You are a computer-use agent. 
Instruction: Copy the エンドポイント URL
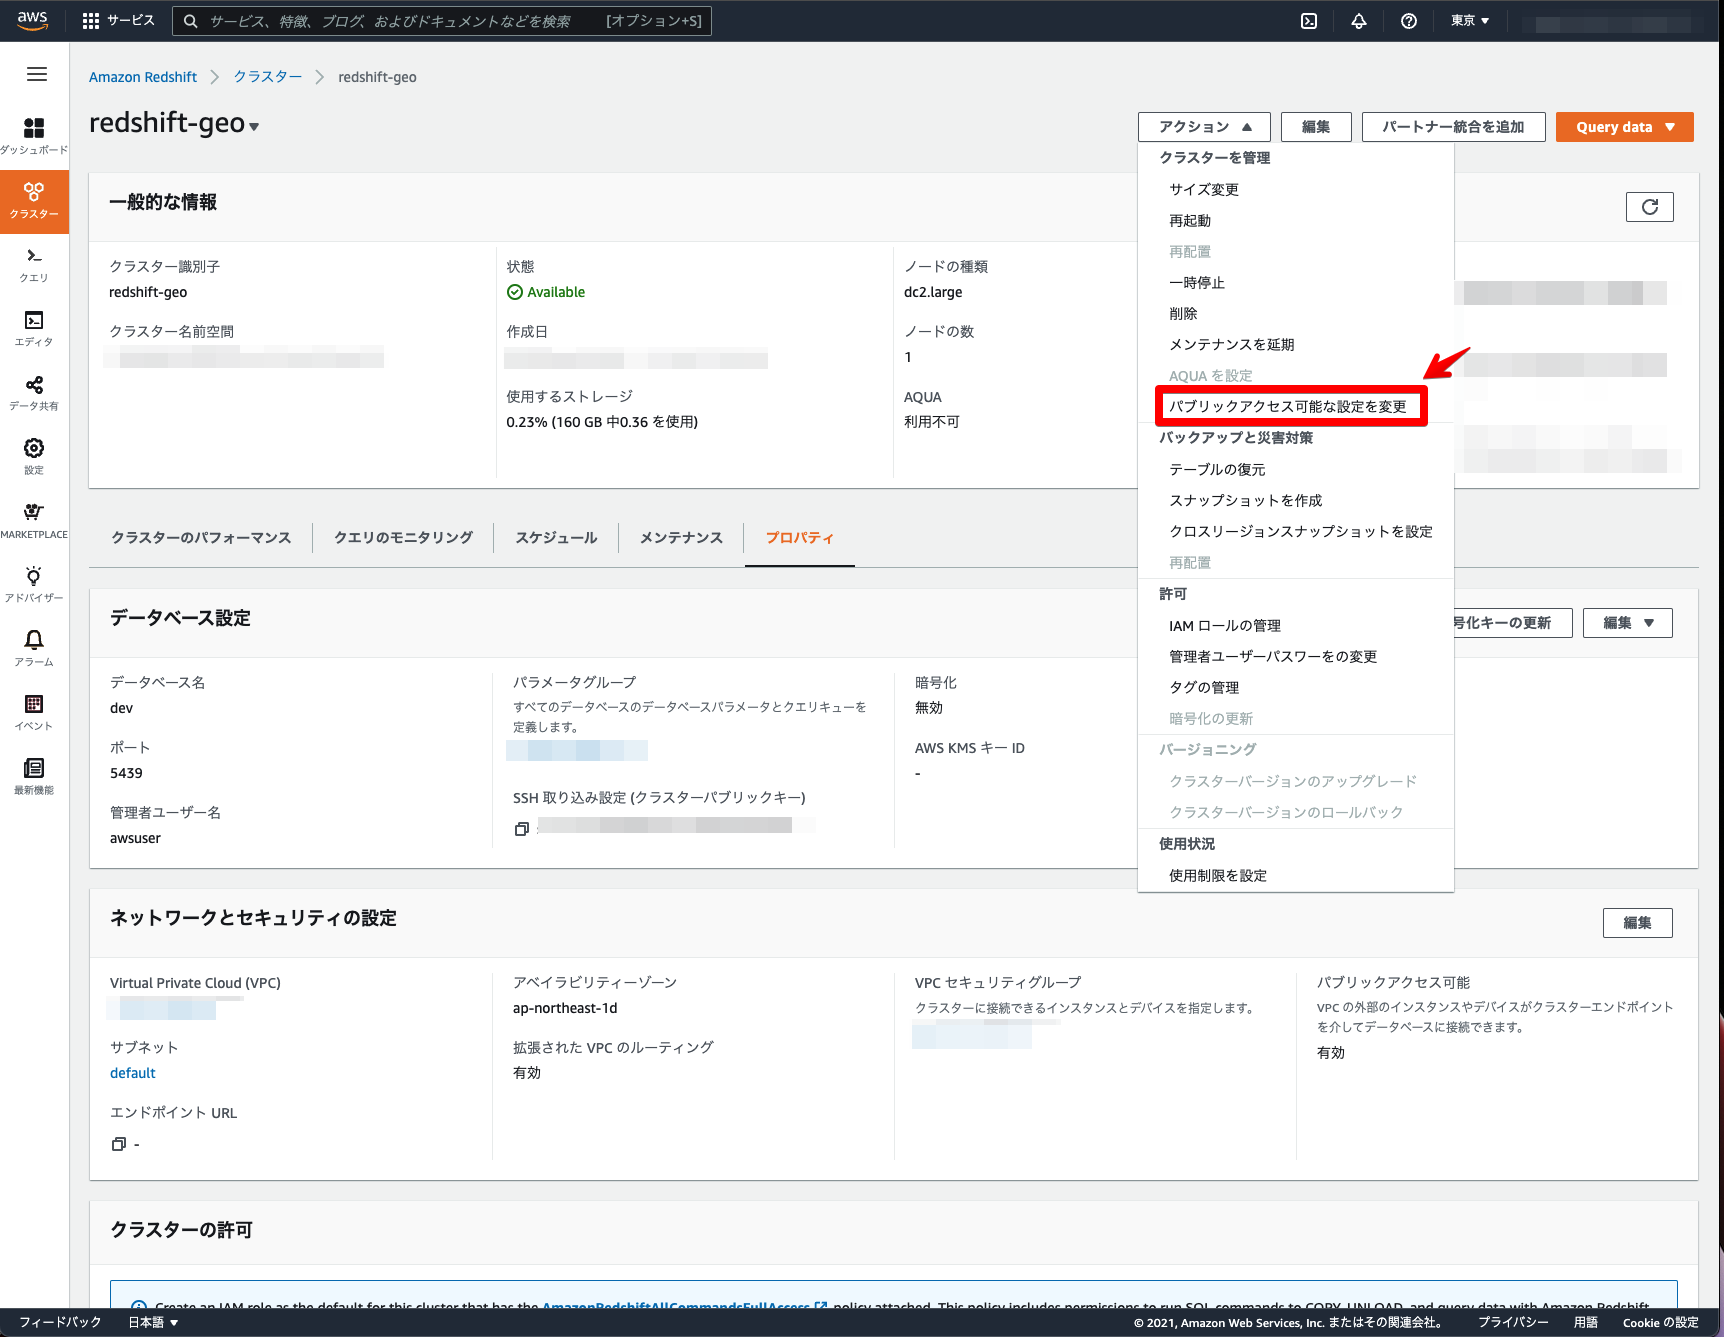click(x=120, y=1143)
